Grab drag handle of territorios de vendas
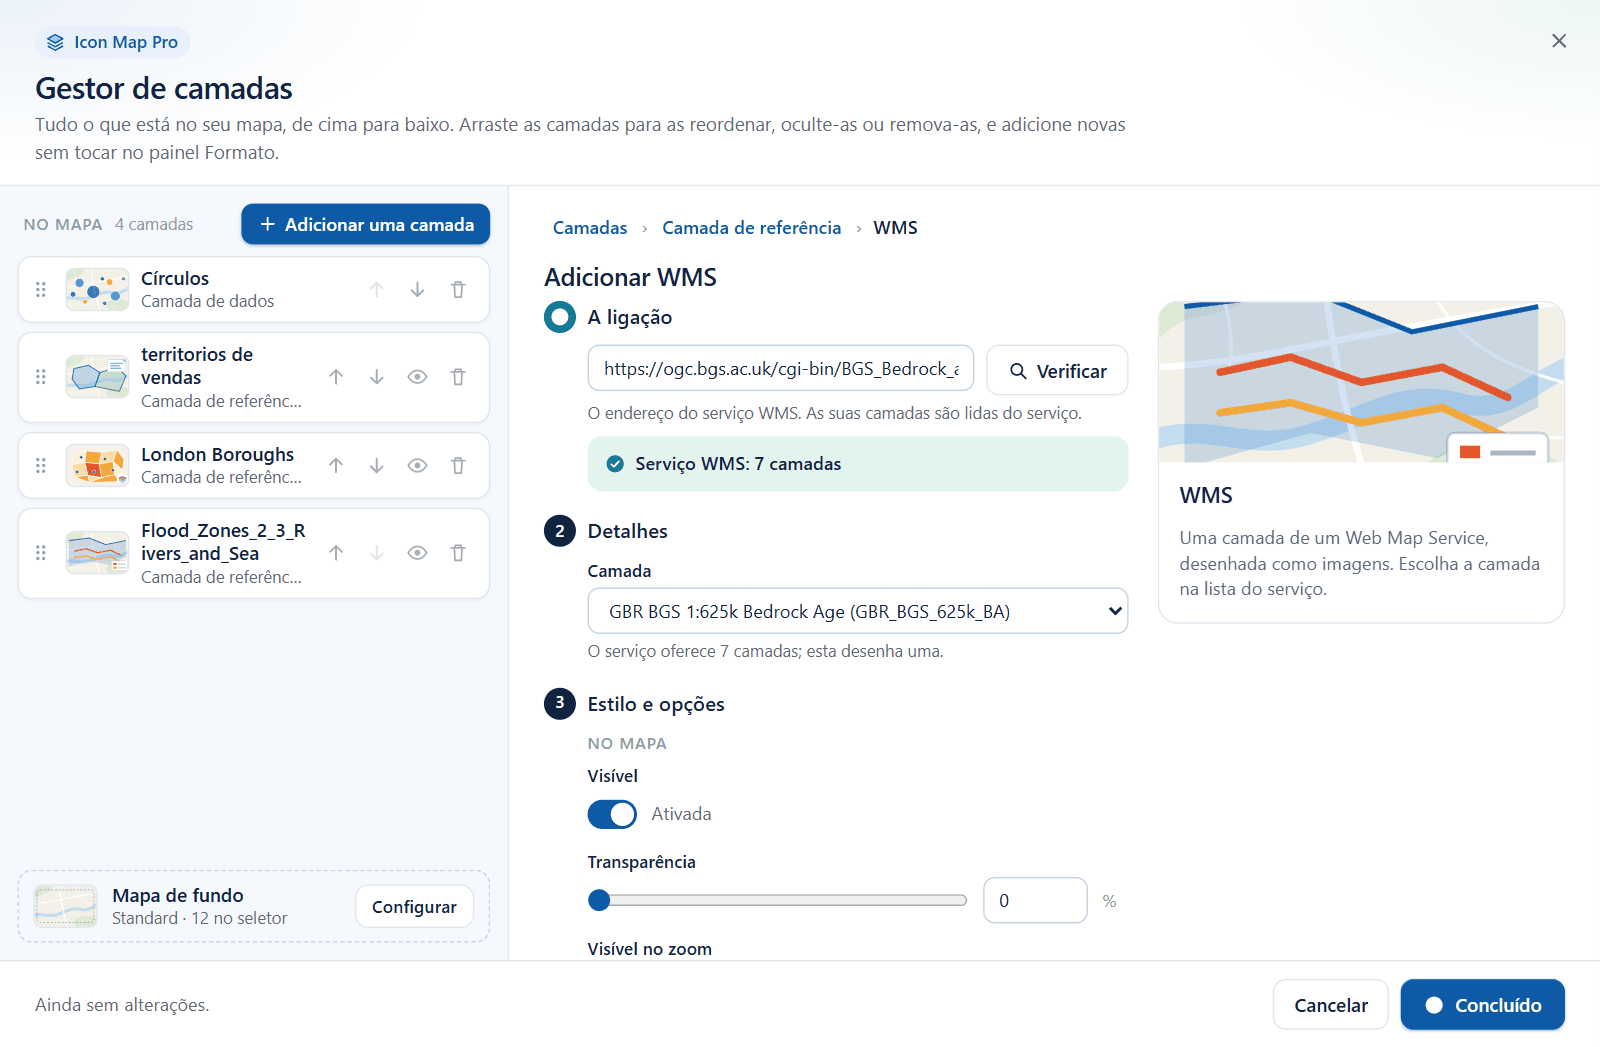This screenshot has height=1047, width=1600. 41,377
